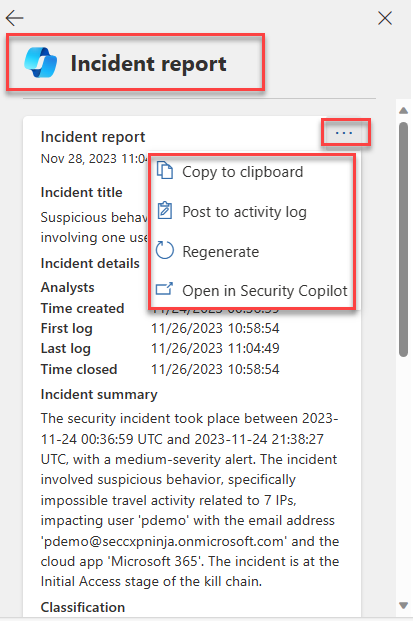Image resolution: width=413 pixels, height=621 pixels.
Task: Click the large Incident report panel title
Action: coord(148,63)
